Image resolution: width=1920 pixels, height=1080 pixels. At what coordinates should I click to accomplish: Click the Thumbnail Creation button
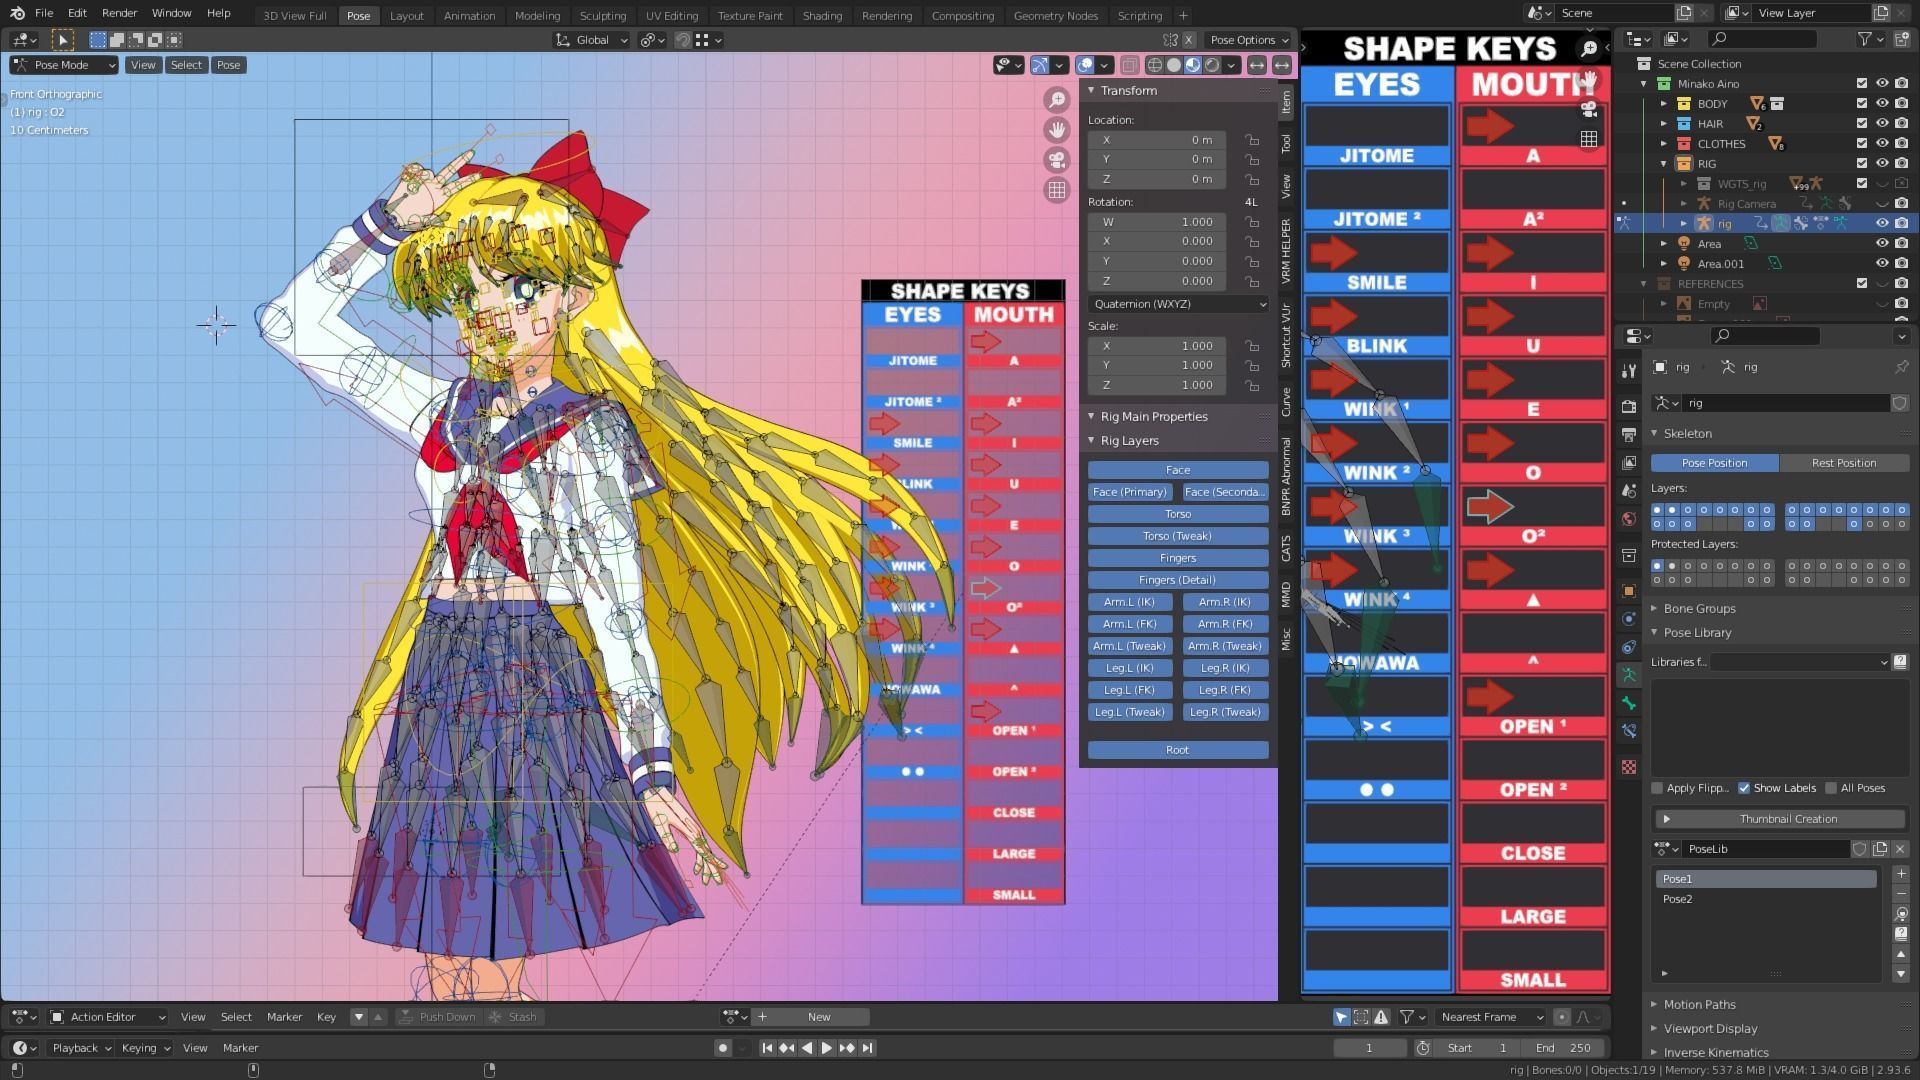point(1778,819)
